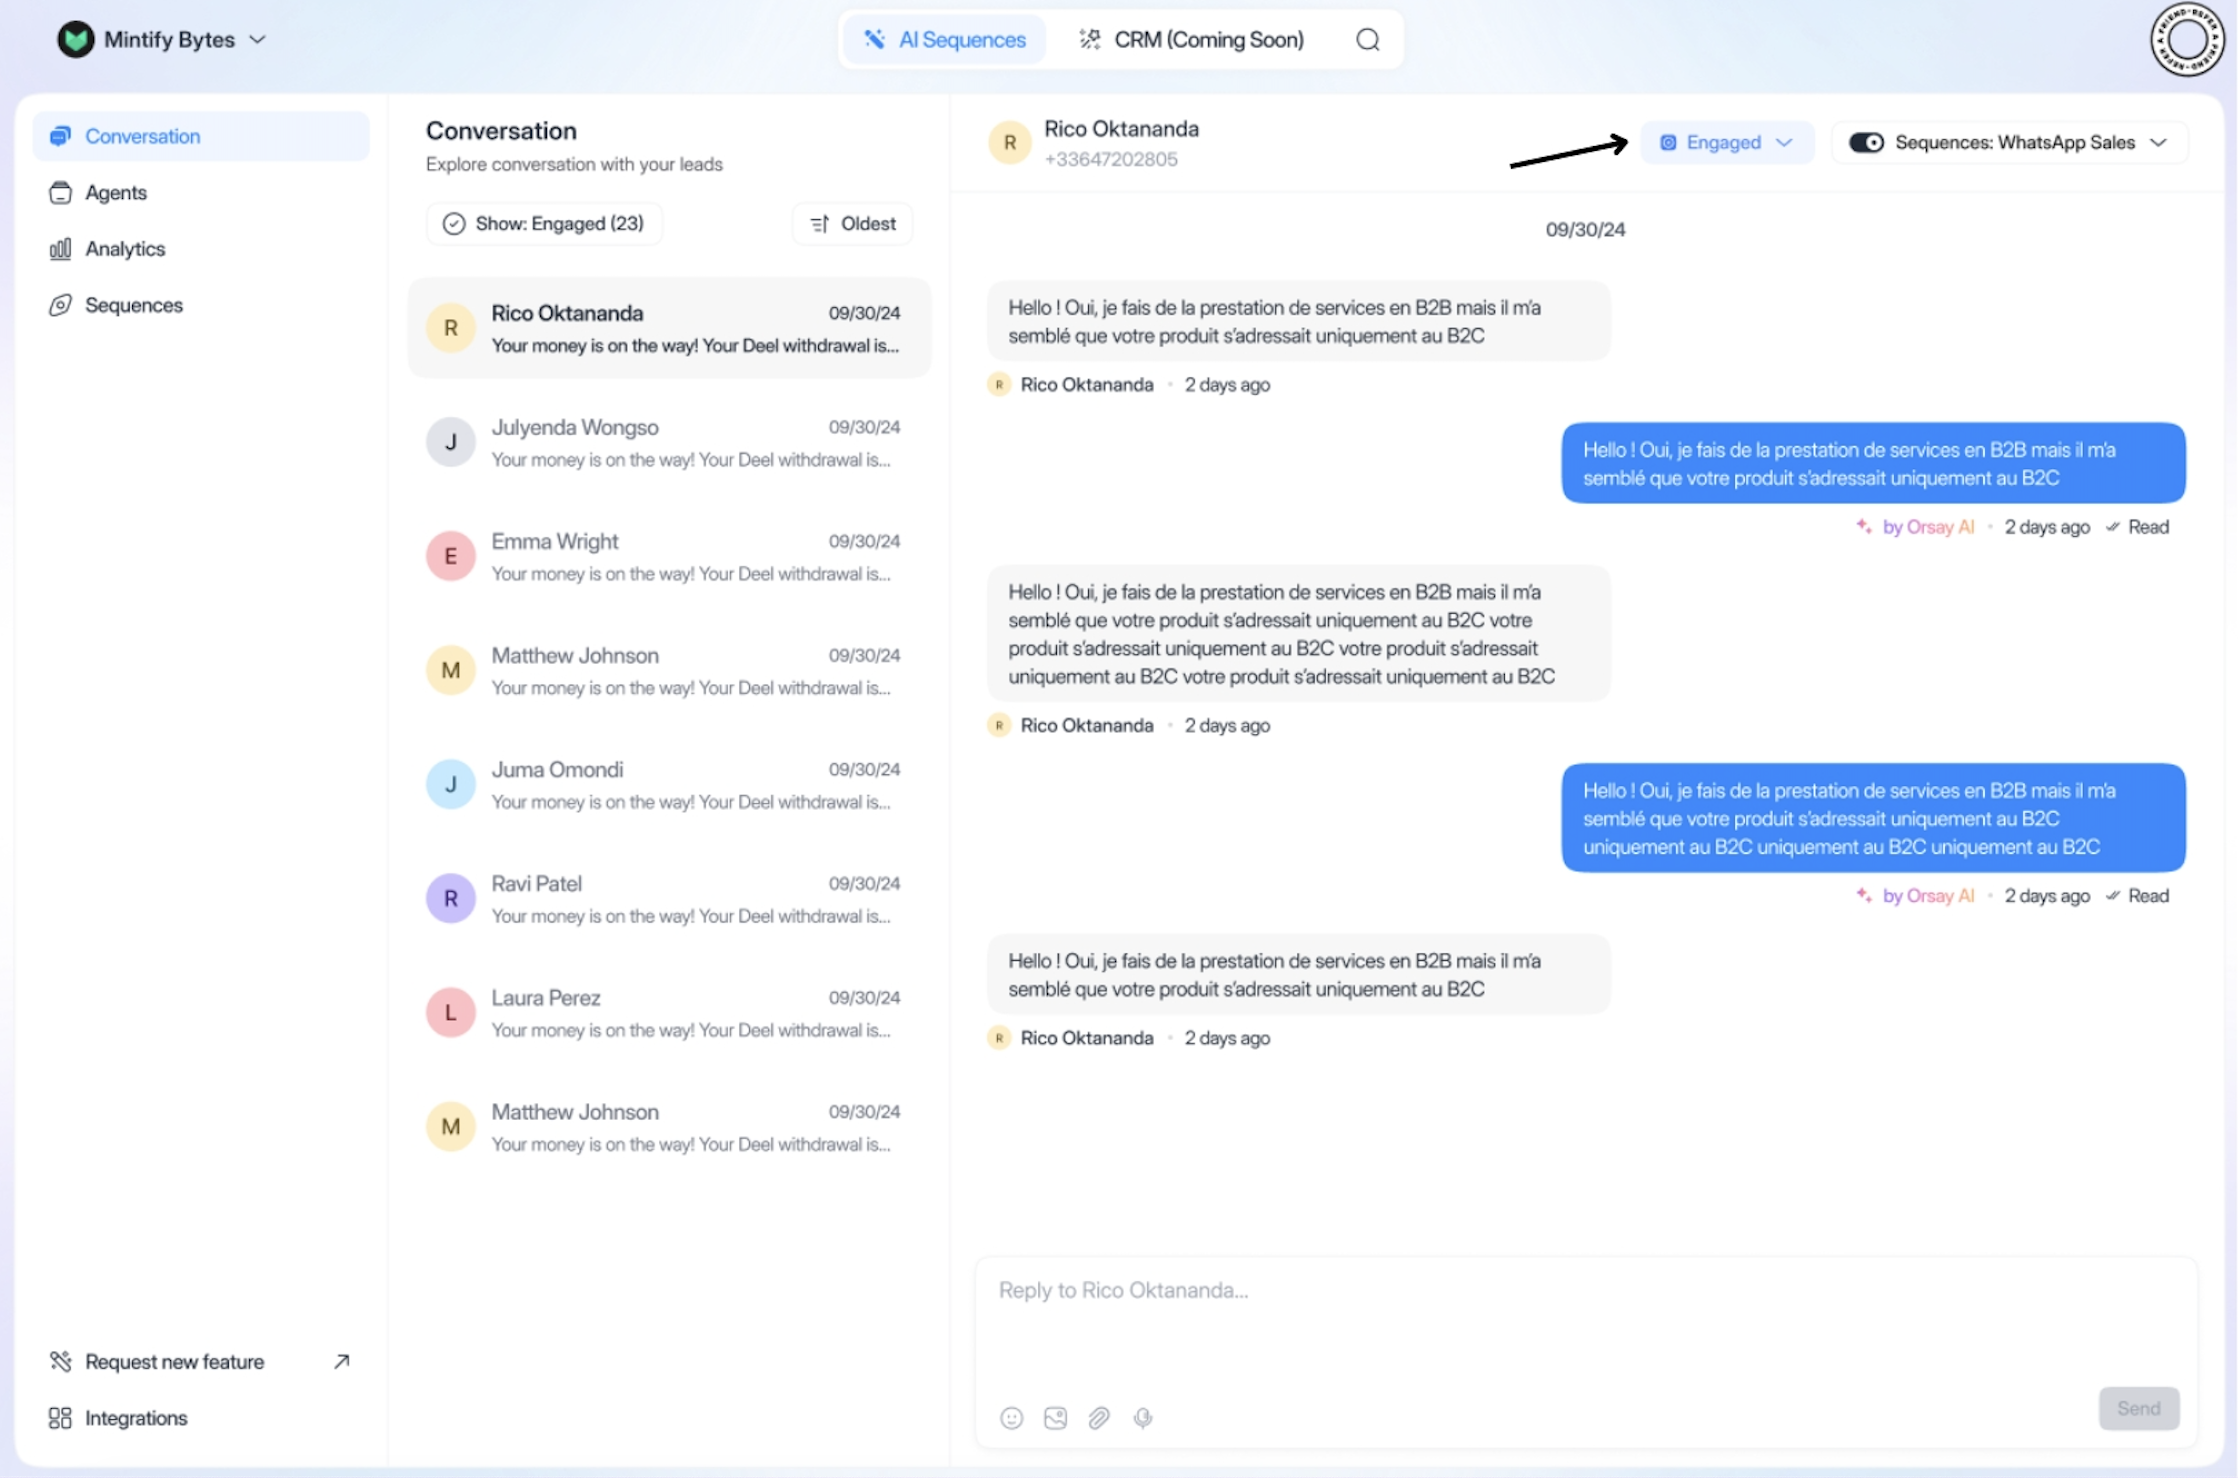
Task: Click the emoji picker icon
Action: [1011, 1417]
